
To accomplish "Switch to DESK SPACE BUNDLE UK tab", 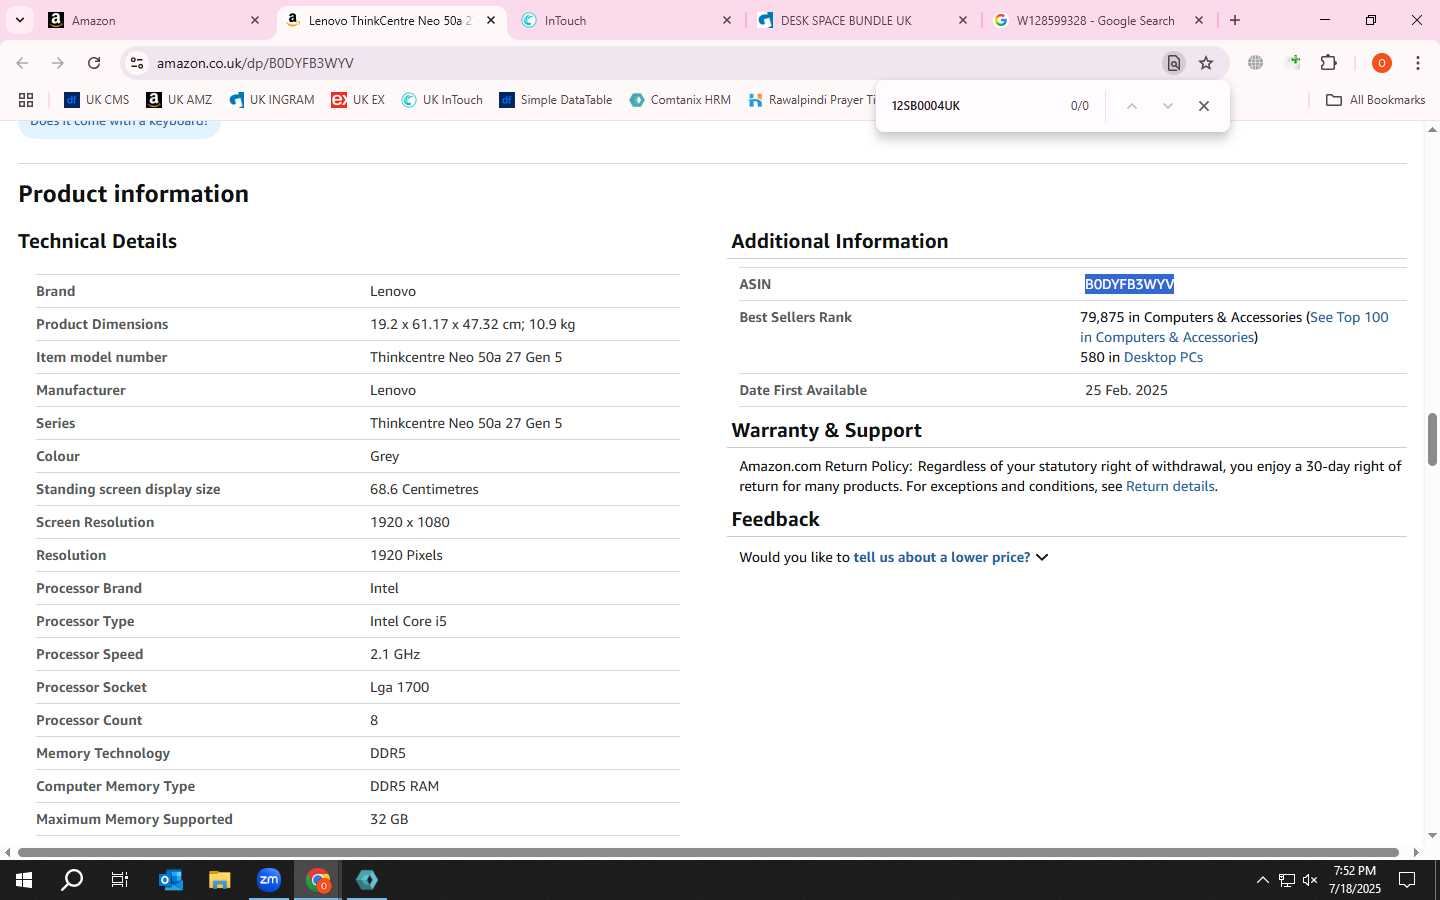I will 863,20.
